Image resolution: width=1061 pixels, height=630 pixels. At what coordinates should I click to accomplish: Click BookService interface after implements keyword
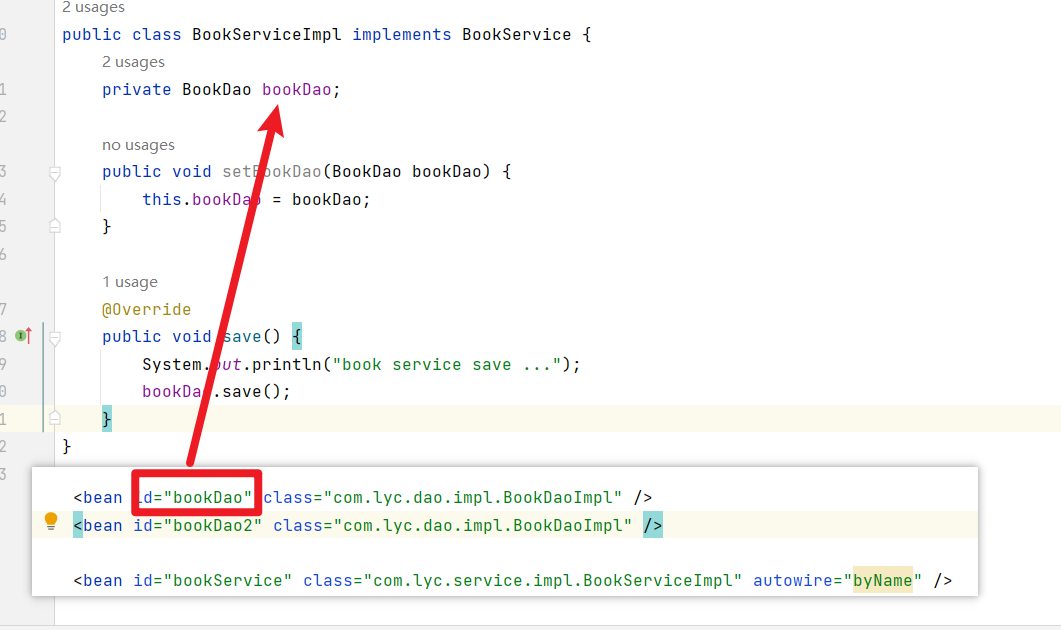(516, 35)
